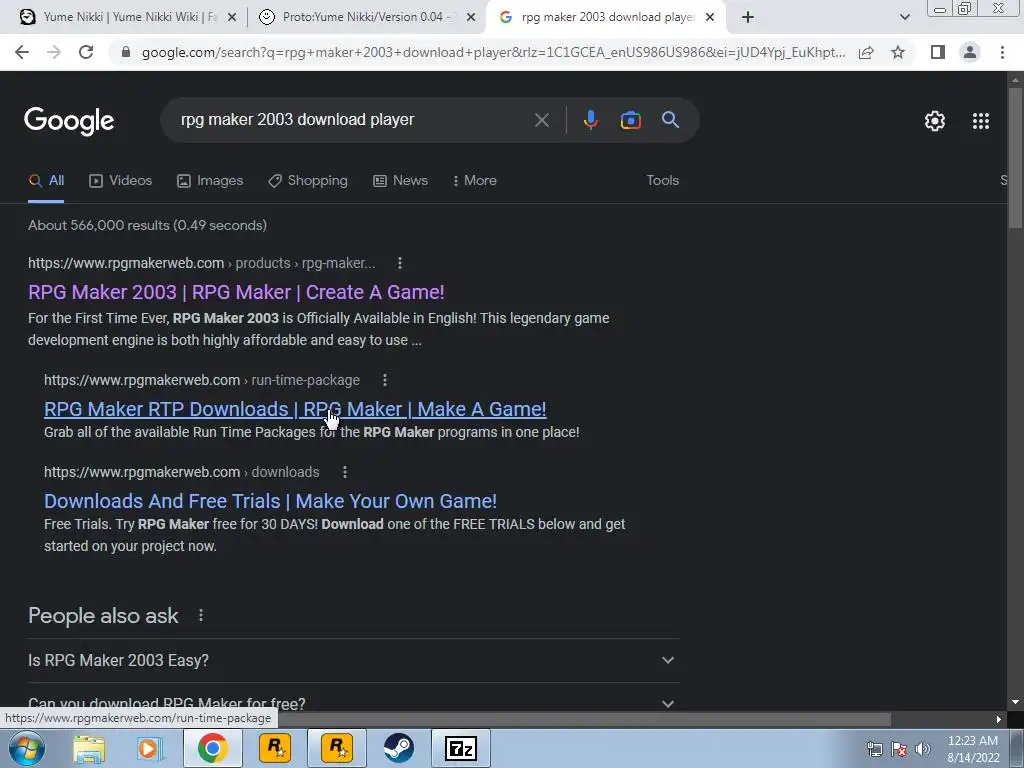Click in the Google search box

pos(353,120)
